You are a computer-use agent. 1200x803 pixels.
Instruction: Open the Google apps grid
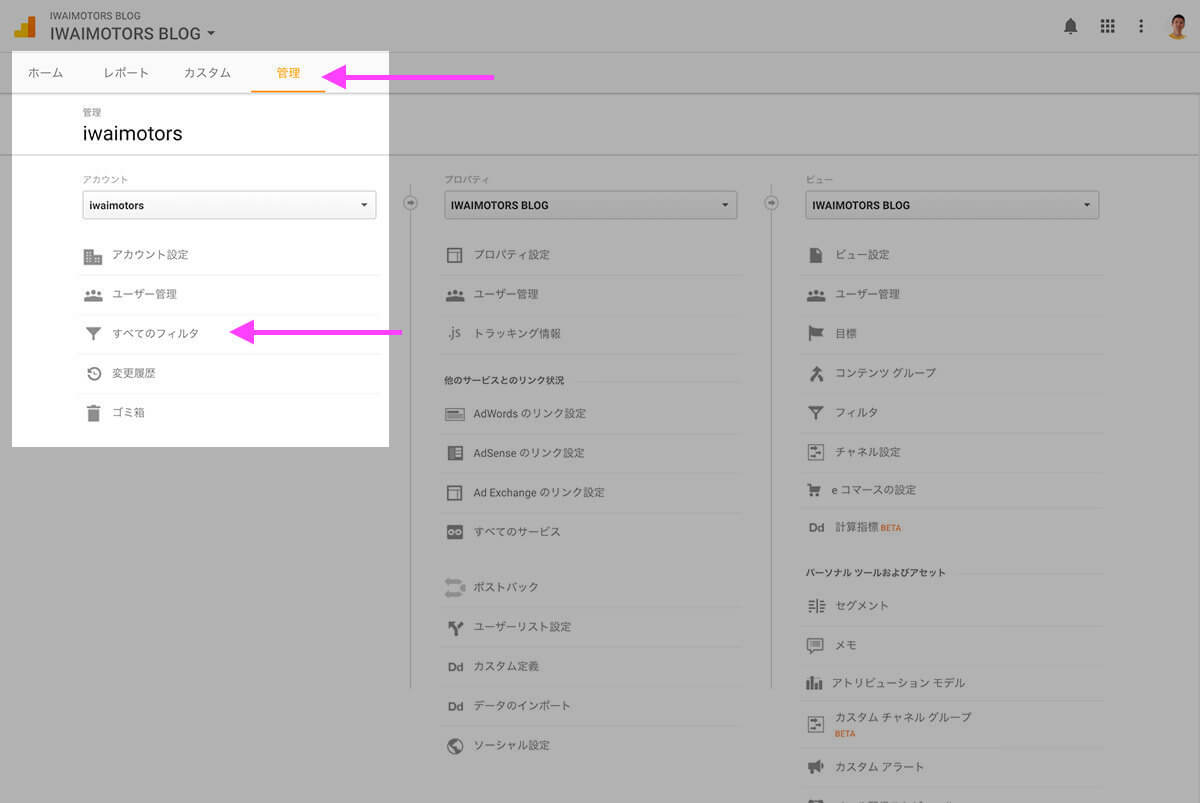(x=1107, y=27)
